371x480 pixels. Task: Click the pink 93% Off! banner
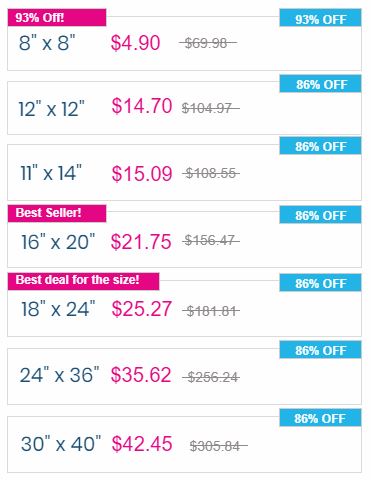pyautogui.click(x=57, y=17)
